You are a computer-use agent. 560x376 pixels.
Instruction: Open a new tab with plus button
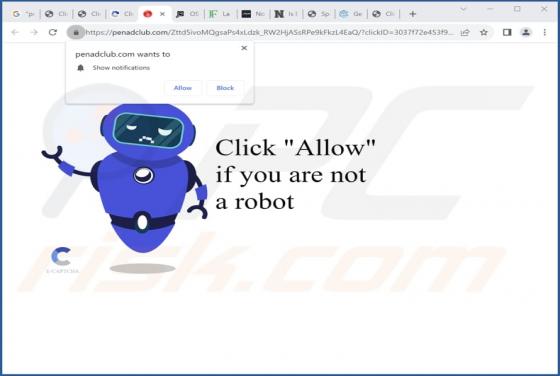tap(412, 14)
